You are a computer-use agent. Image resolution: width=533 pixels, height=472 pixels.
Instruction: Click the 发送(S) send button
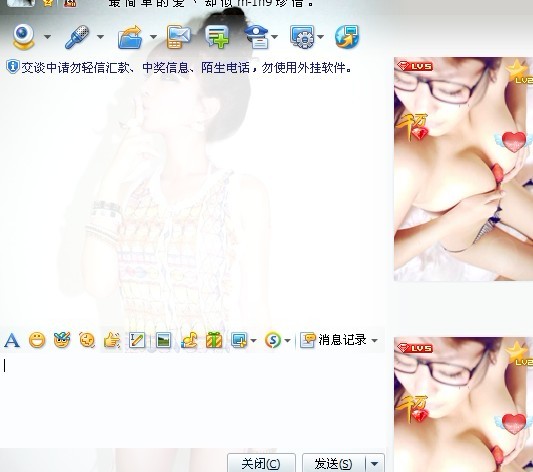pyautogui.click(x=334, y=463)
